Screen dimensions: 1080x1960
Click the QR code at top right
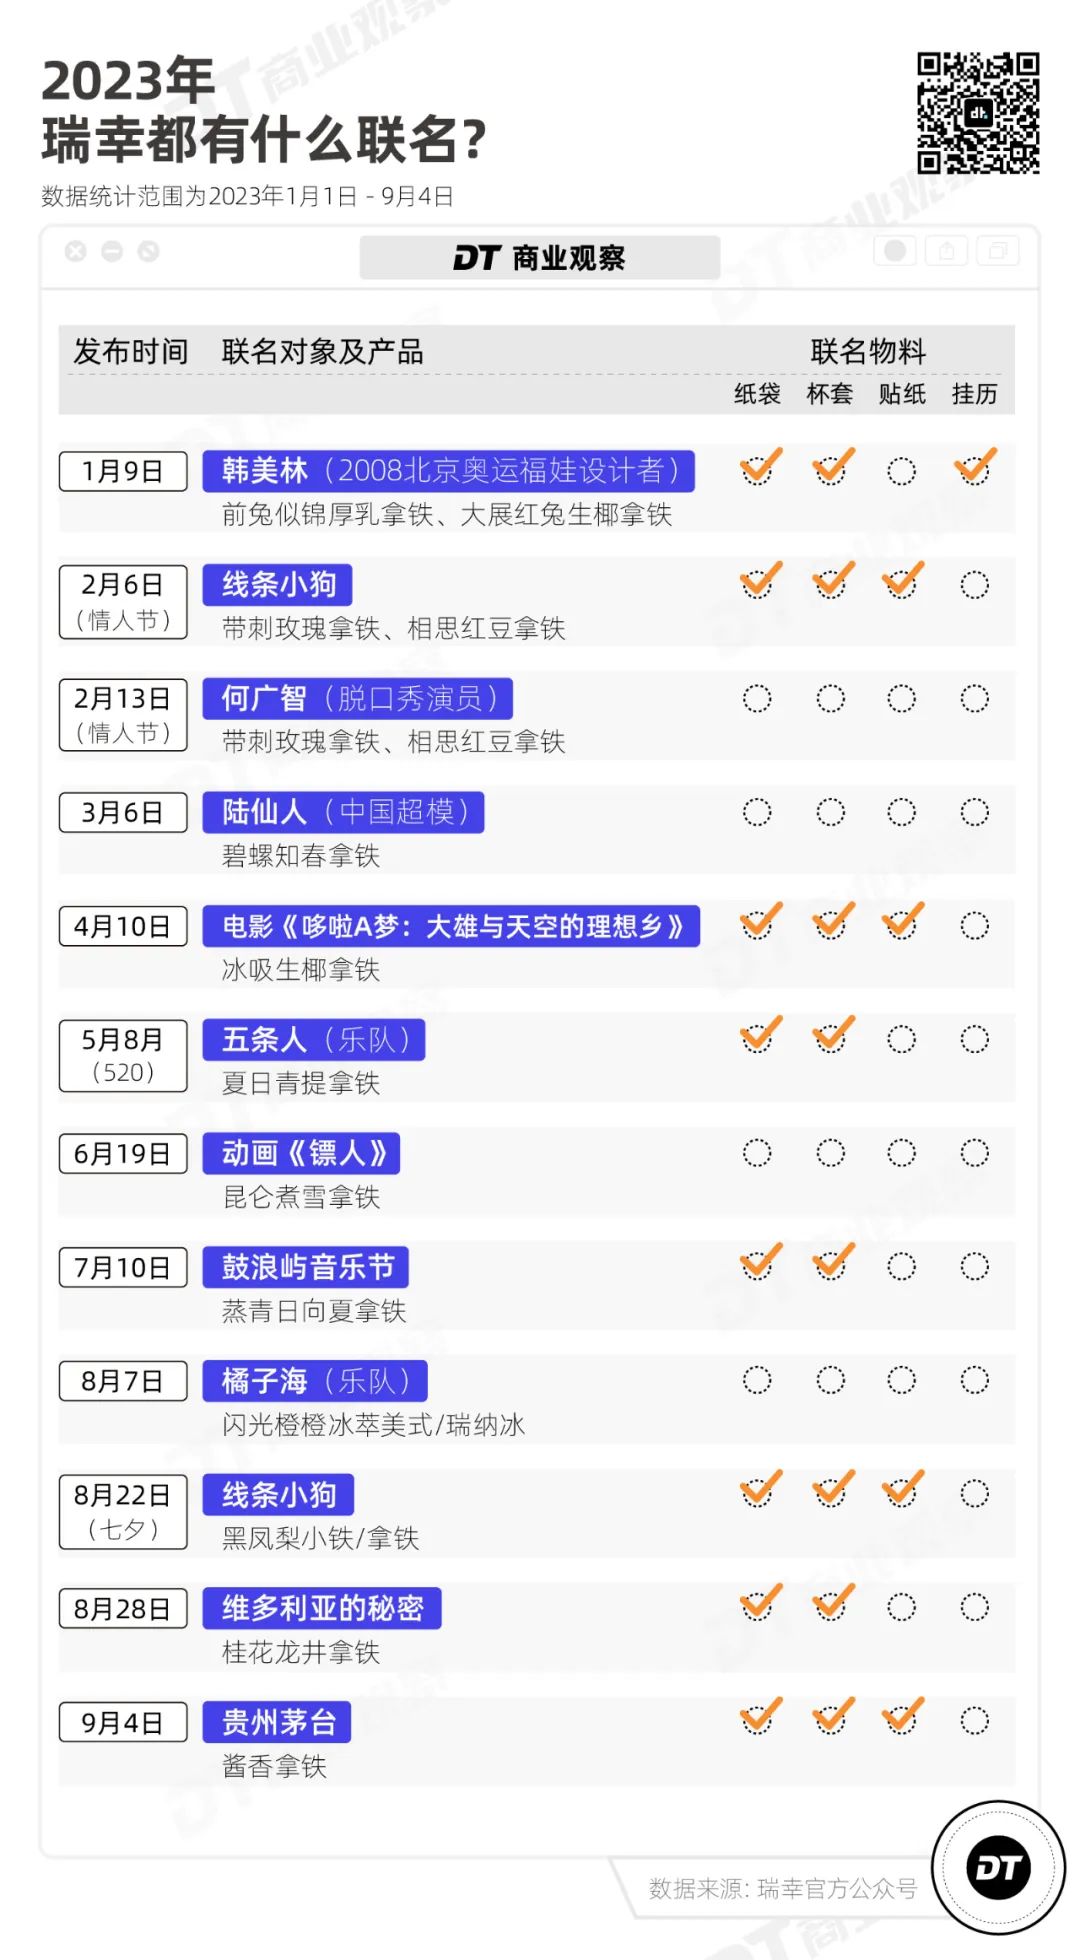point(978,113)
